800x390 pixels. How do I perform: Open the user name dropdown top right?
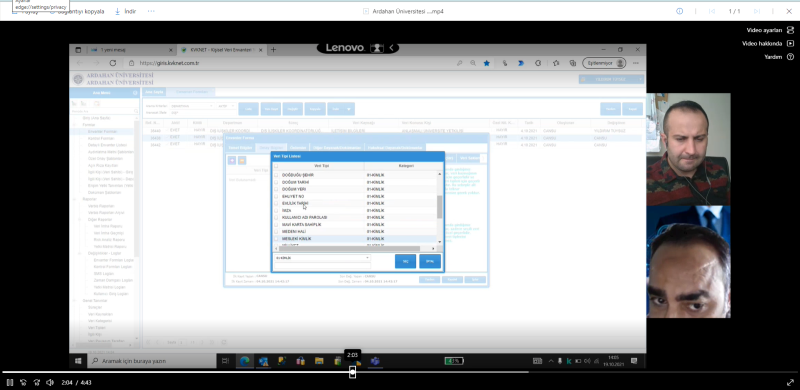point(611,79)
